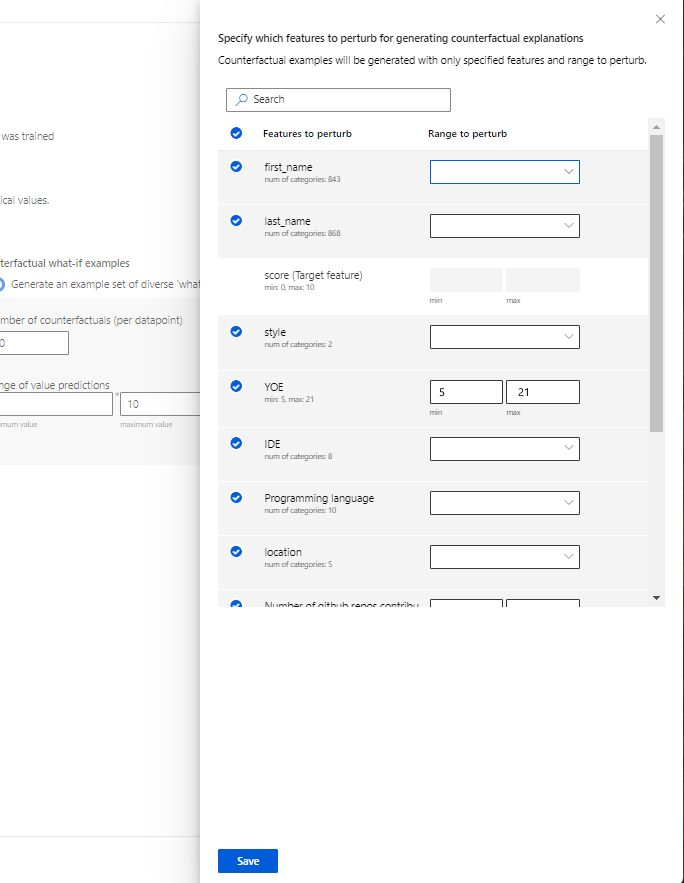Click the 'score (Target feature)' label
The image size is (684, 883).
click(x=314, y=275)
